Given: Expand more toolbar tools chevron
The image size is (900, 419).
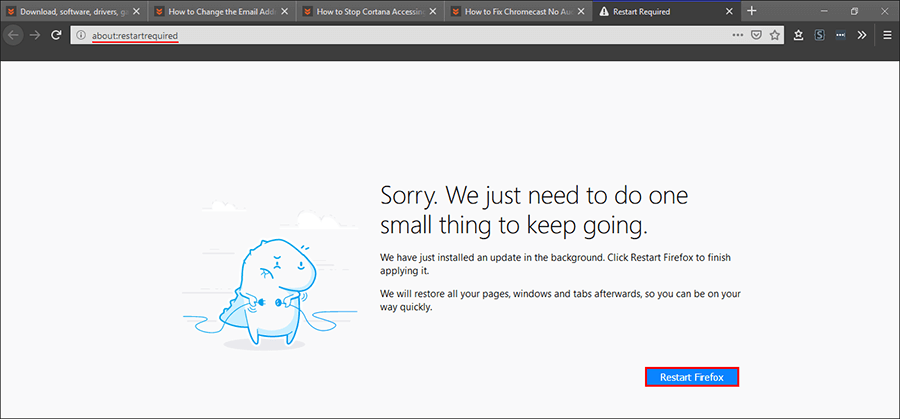Looking at the screenshot, I should coord(862,36).
